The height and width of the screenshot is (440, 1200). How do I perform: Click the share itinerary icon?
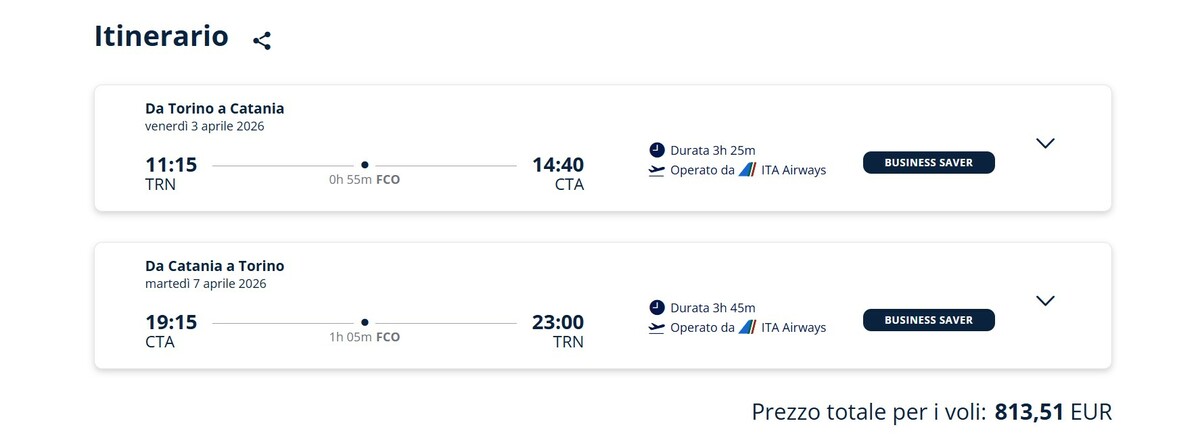click(x=262, y=41)
